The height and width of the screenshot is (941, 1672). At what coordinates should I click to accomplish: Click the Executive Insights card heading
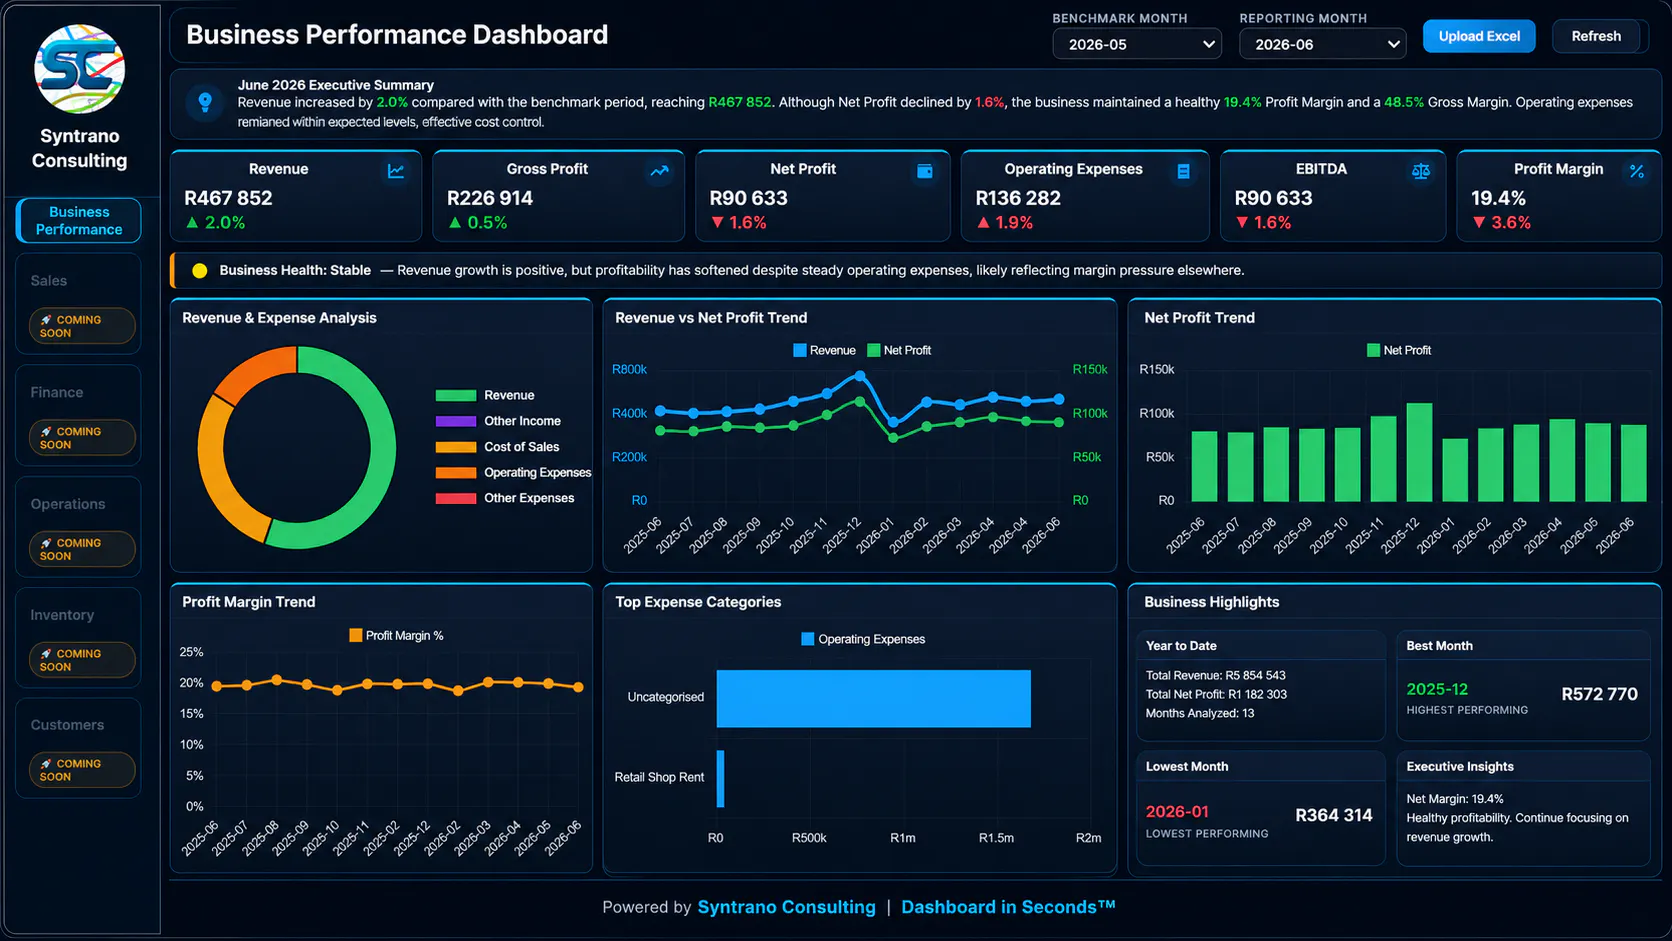[1459, 766]
